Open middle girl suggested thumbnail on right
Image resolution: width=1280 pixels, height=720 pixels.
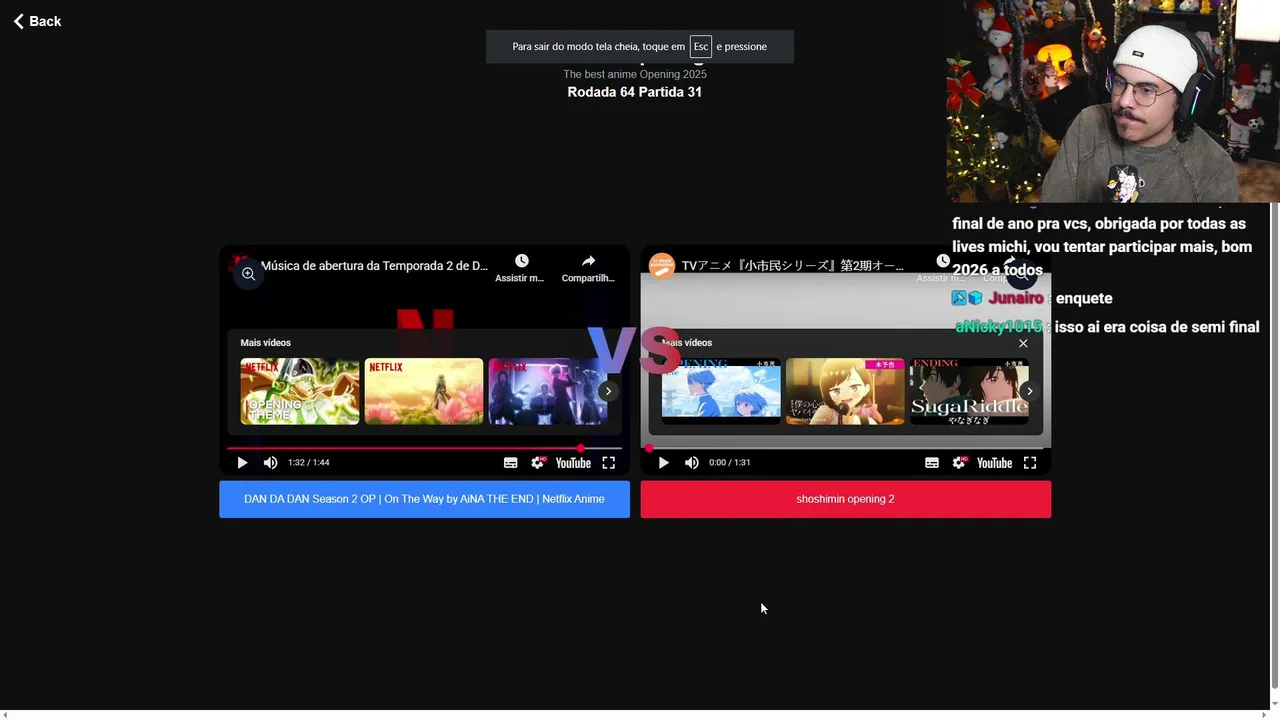845,391
